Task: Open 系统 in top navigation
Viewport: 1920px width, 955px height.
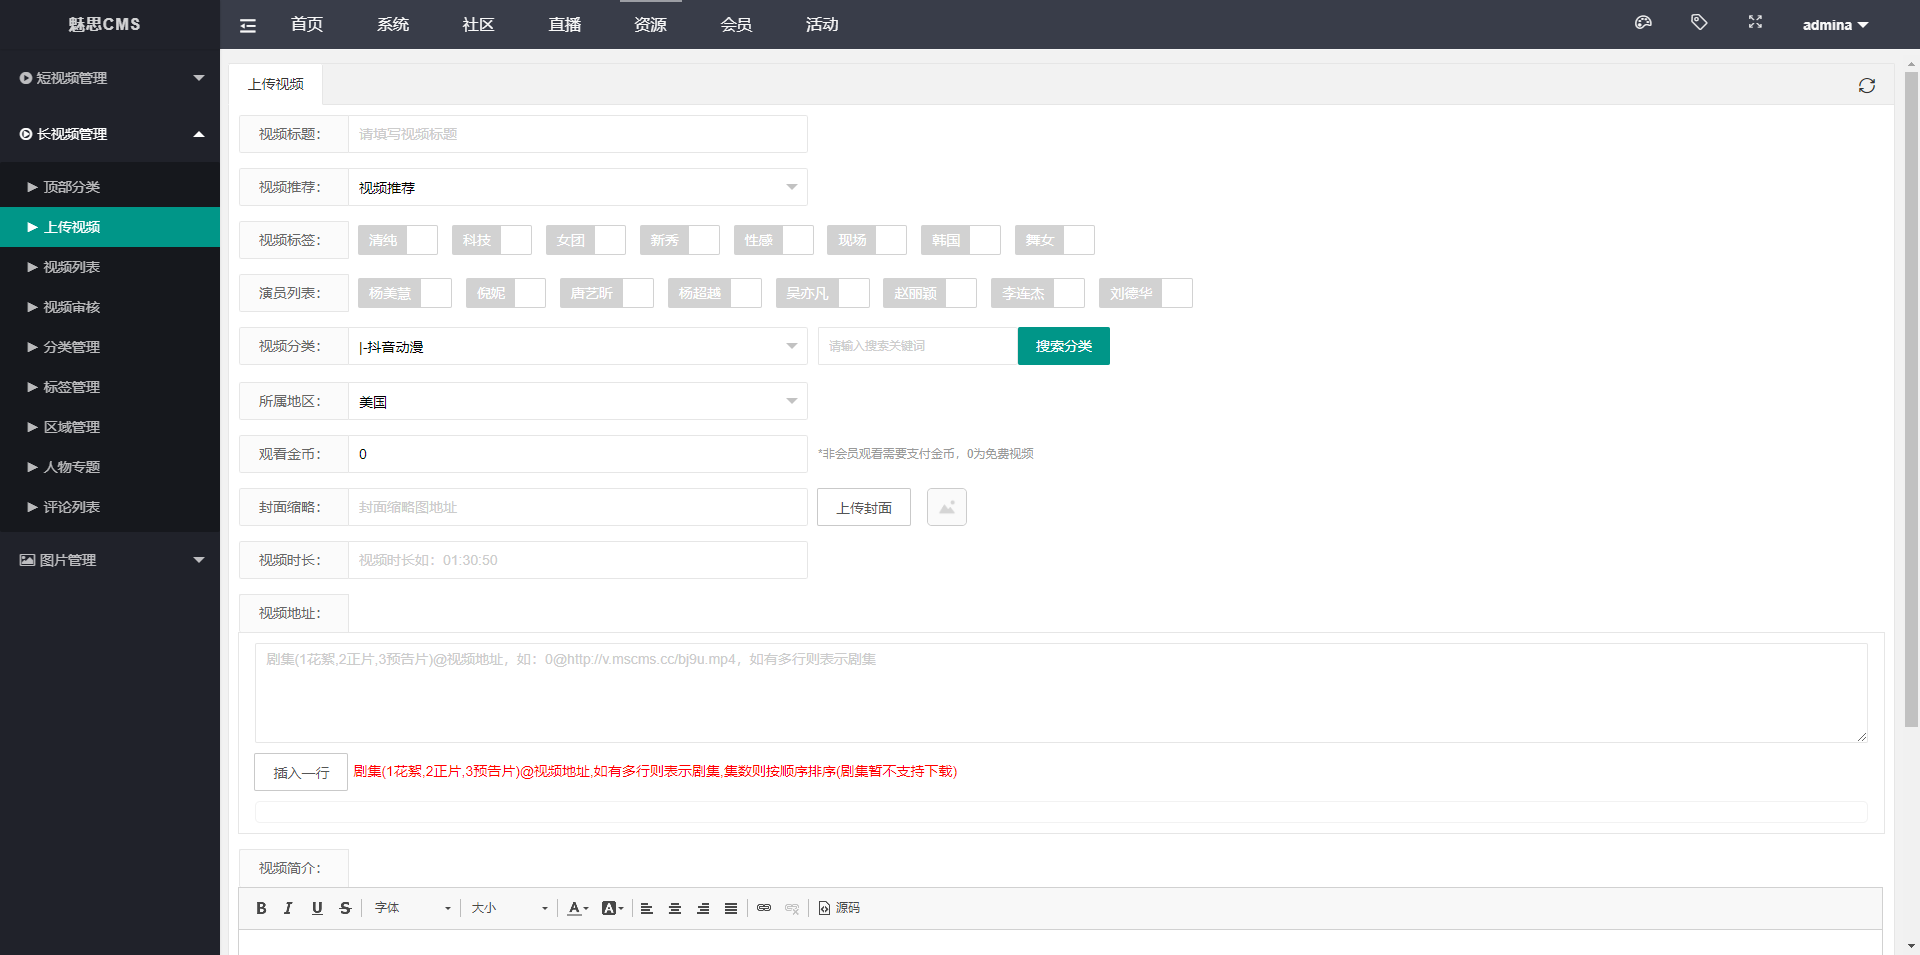Action: coord(393,24)
